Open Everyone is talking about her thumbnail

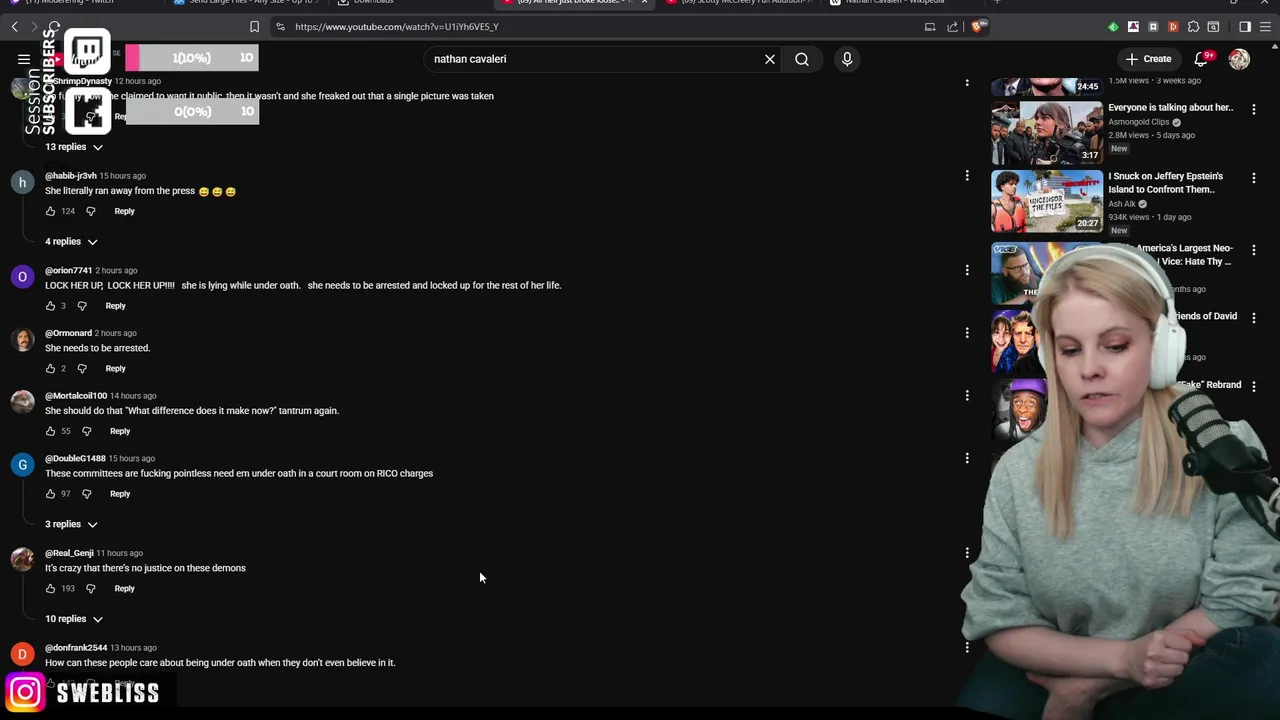point(1047,133)
